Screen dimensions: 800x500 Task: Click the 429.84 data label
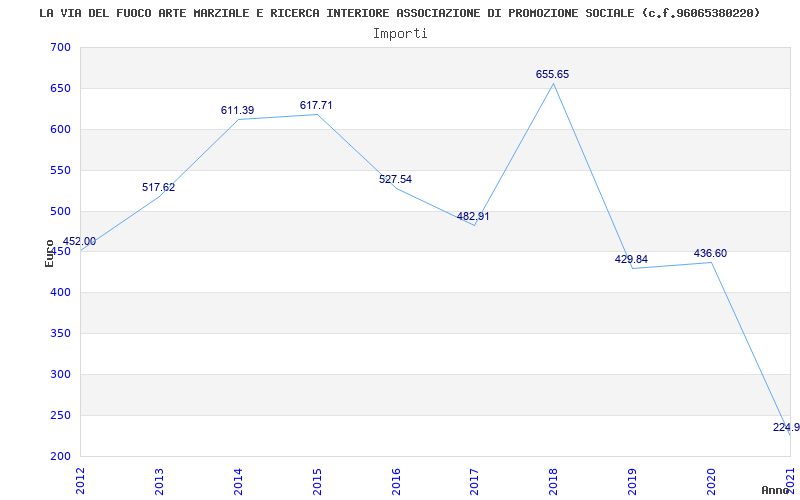[631, 259]
